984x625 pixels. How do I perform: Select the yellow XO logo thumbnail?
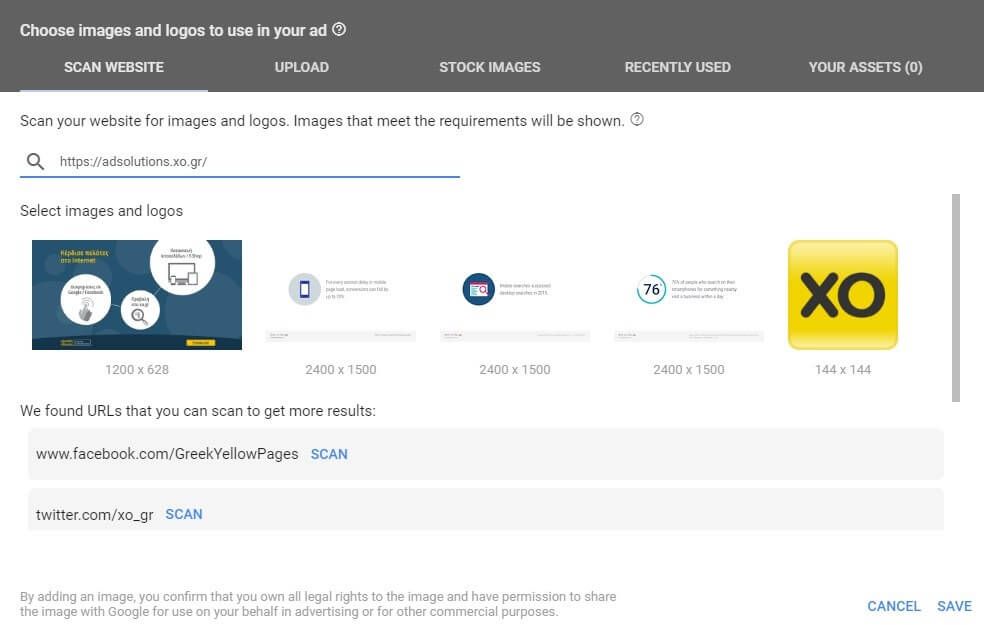point(843,295)
